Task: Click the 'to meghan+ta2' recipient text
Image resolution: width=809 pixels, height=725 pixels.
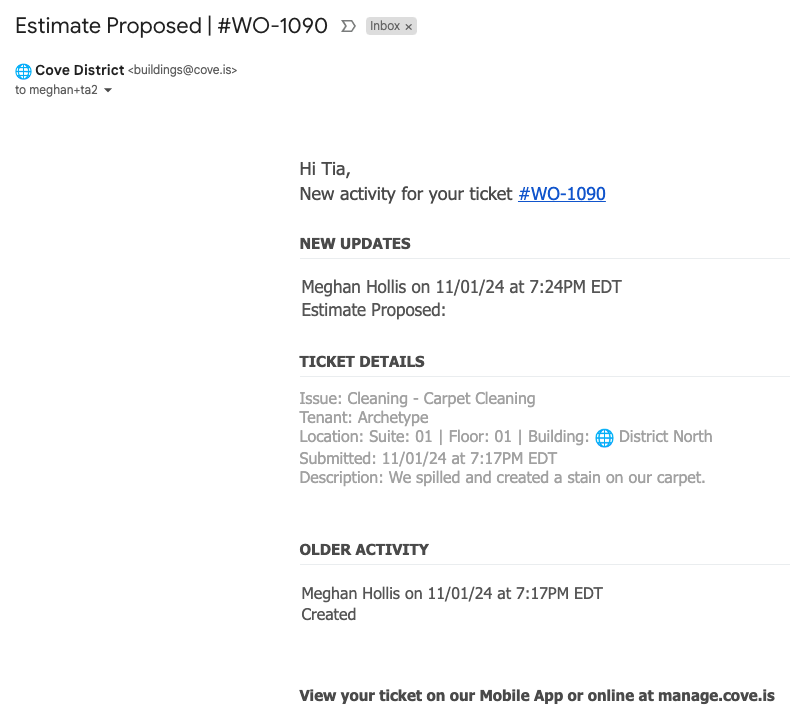Action: tap(56, 90)
